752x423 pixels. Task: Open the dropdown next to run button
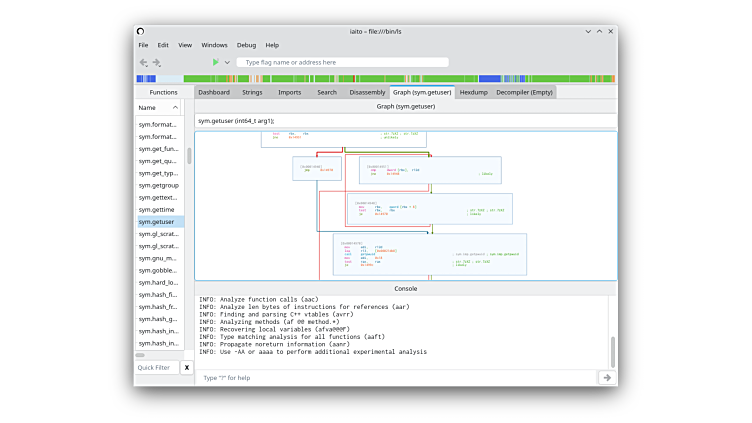coord(227,62)
